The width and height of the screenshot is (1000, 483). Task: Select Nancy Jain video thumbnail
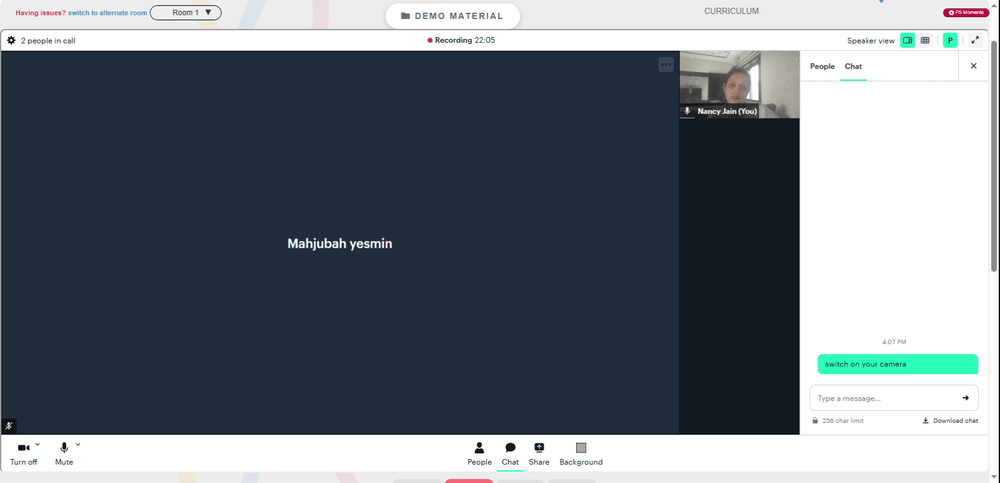click(x=739, y=84)
